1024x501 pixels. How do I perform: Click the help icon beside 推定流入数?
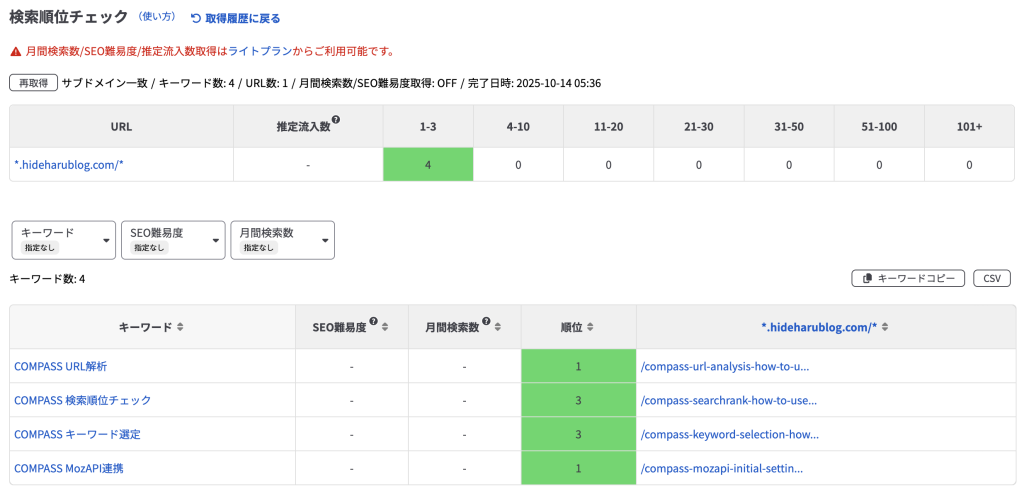tap(335, 121)
